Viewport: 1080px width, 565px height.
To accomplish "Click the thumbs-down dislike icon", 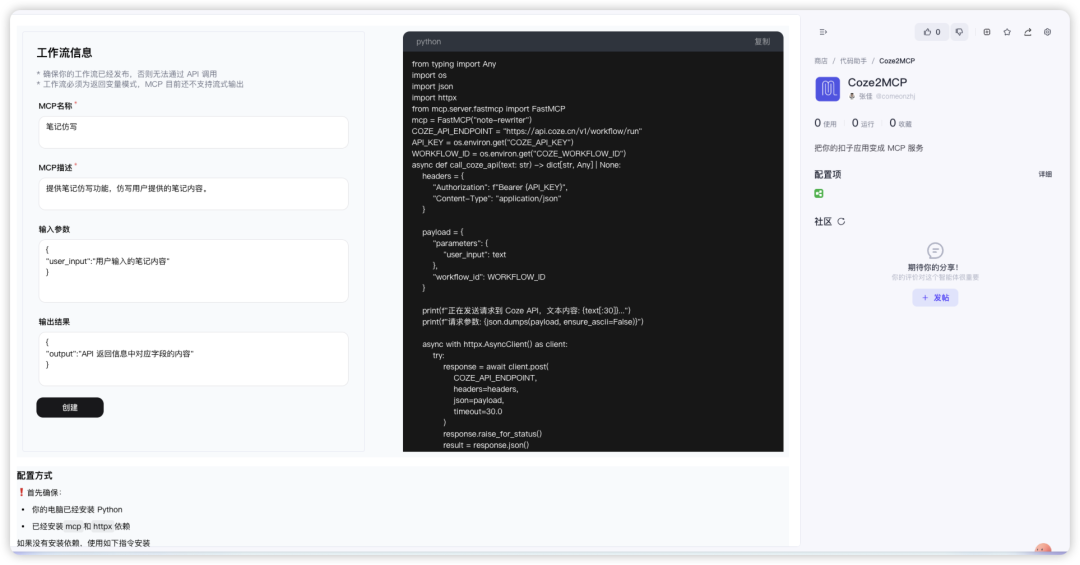I will point(959,32).
